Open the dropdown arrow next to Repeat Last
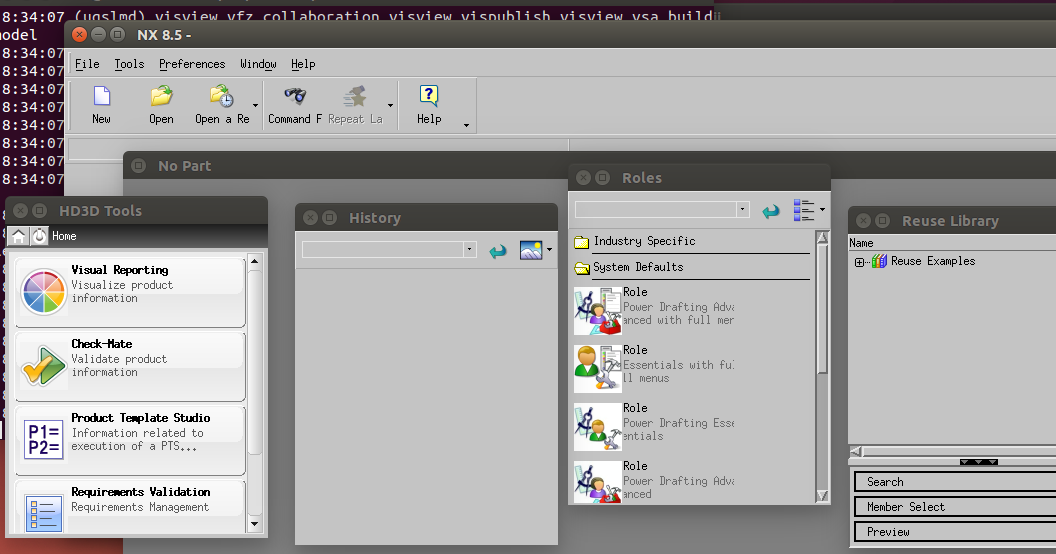The image size is (1056, 554). (x=390, y=106)
